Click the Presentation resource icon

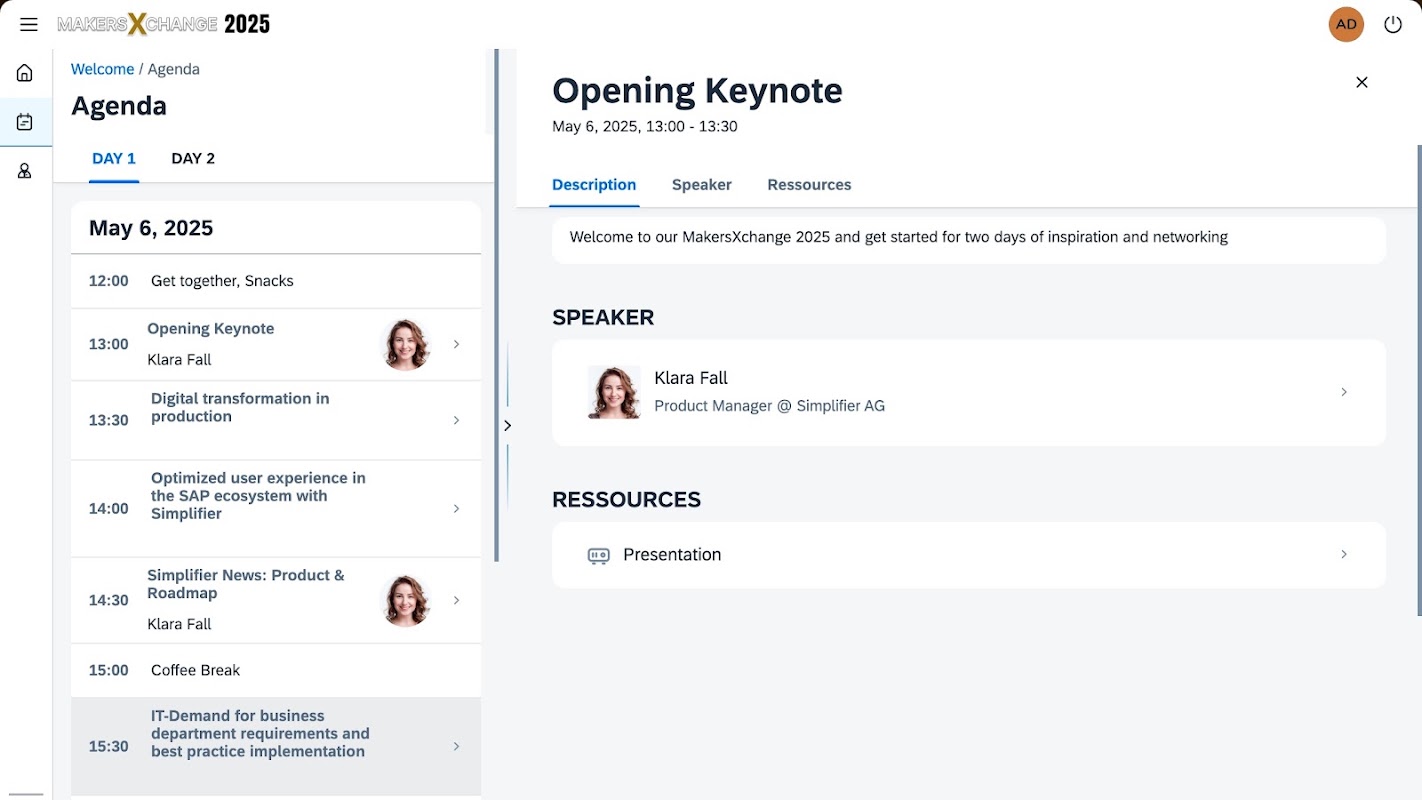598,555
